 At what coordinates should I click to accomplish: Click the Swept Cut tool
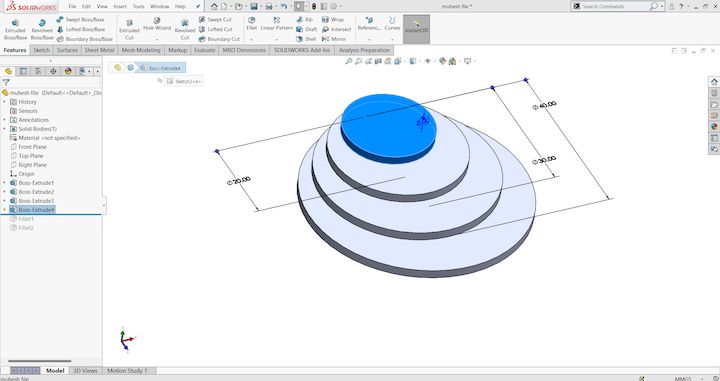click(215, 20)
